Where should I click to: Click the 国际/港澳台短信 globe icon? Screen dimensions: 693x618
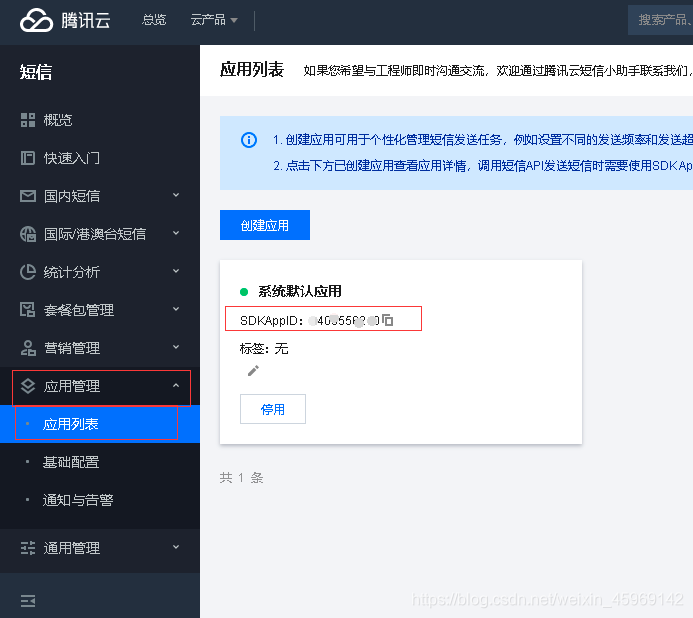(28, 234)
